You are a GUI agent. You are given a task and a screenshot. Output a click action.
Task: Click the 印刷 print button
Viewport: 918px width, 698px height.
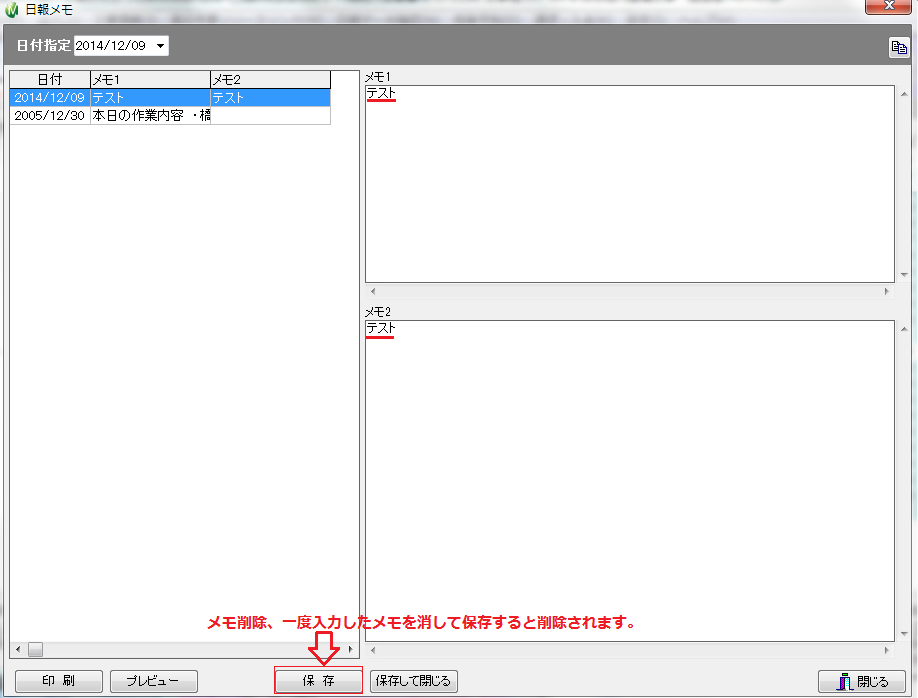point(59,681)
